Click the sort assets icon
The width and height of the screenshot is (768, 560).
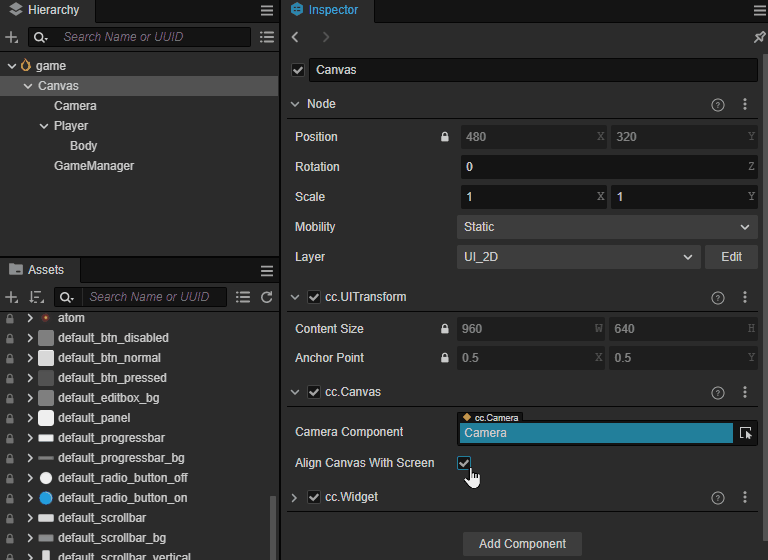click(37, 297)
